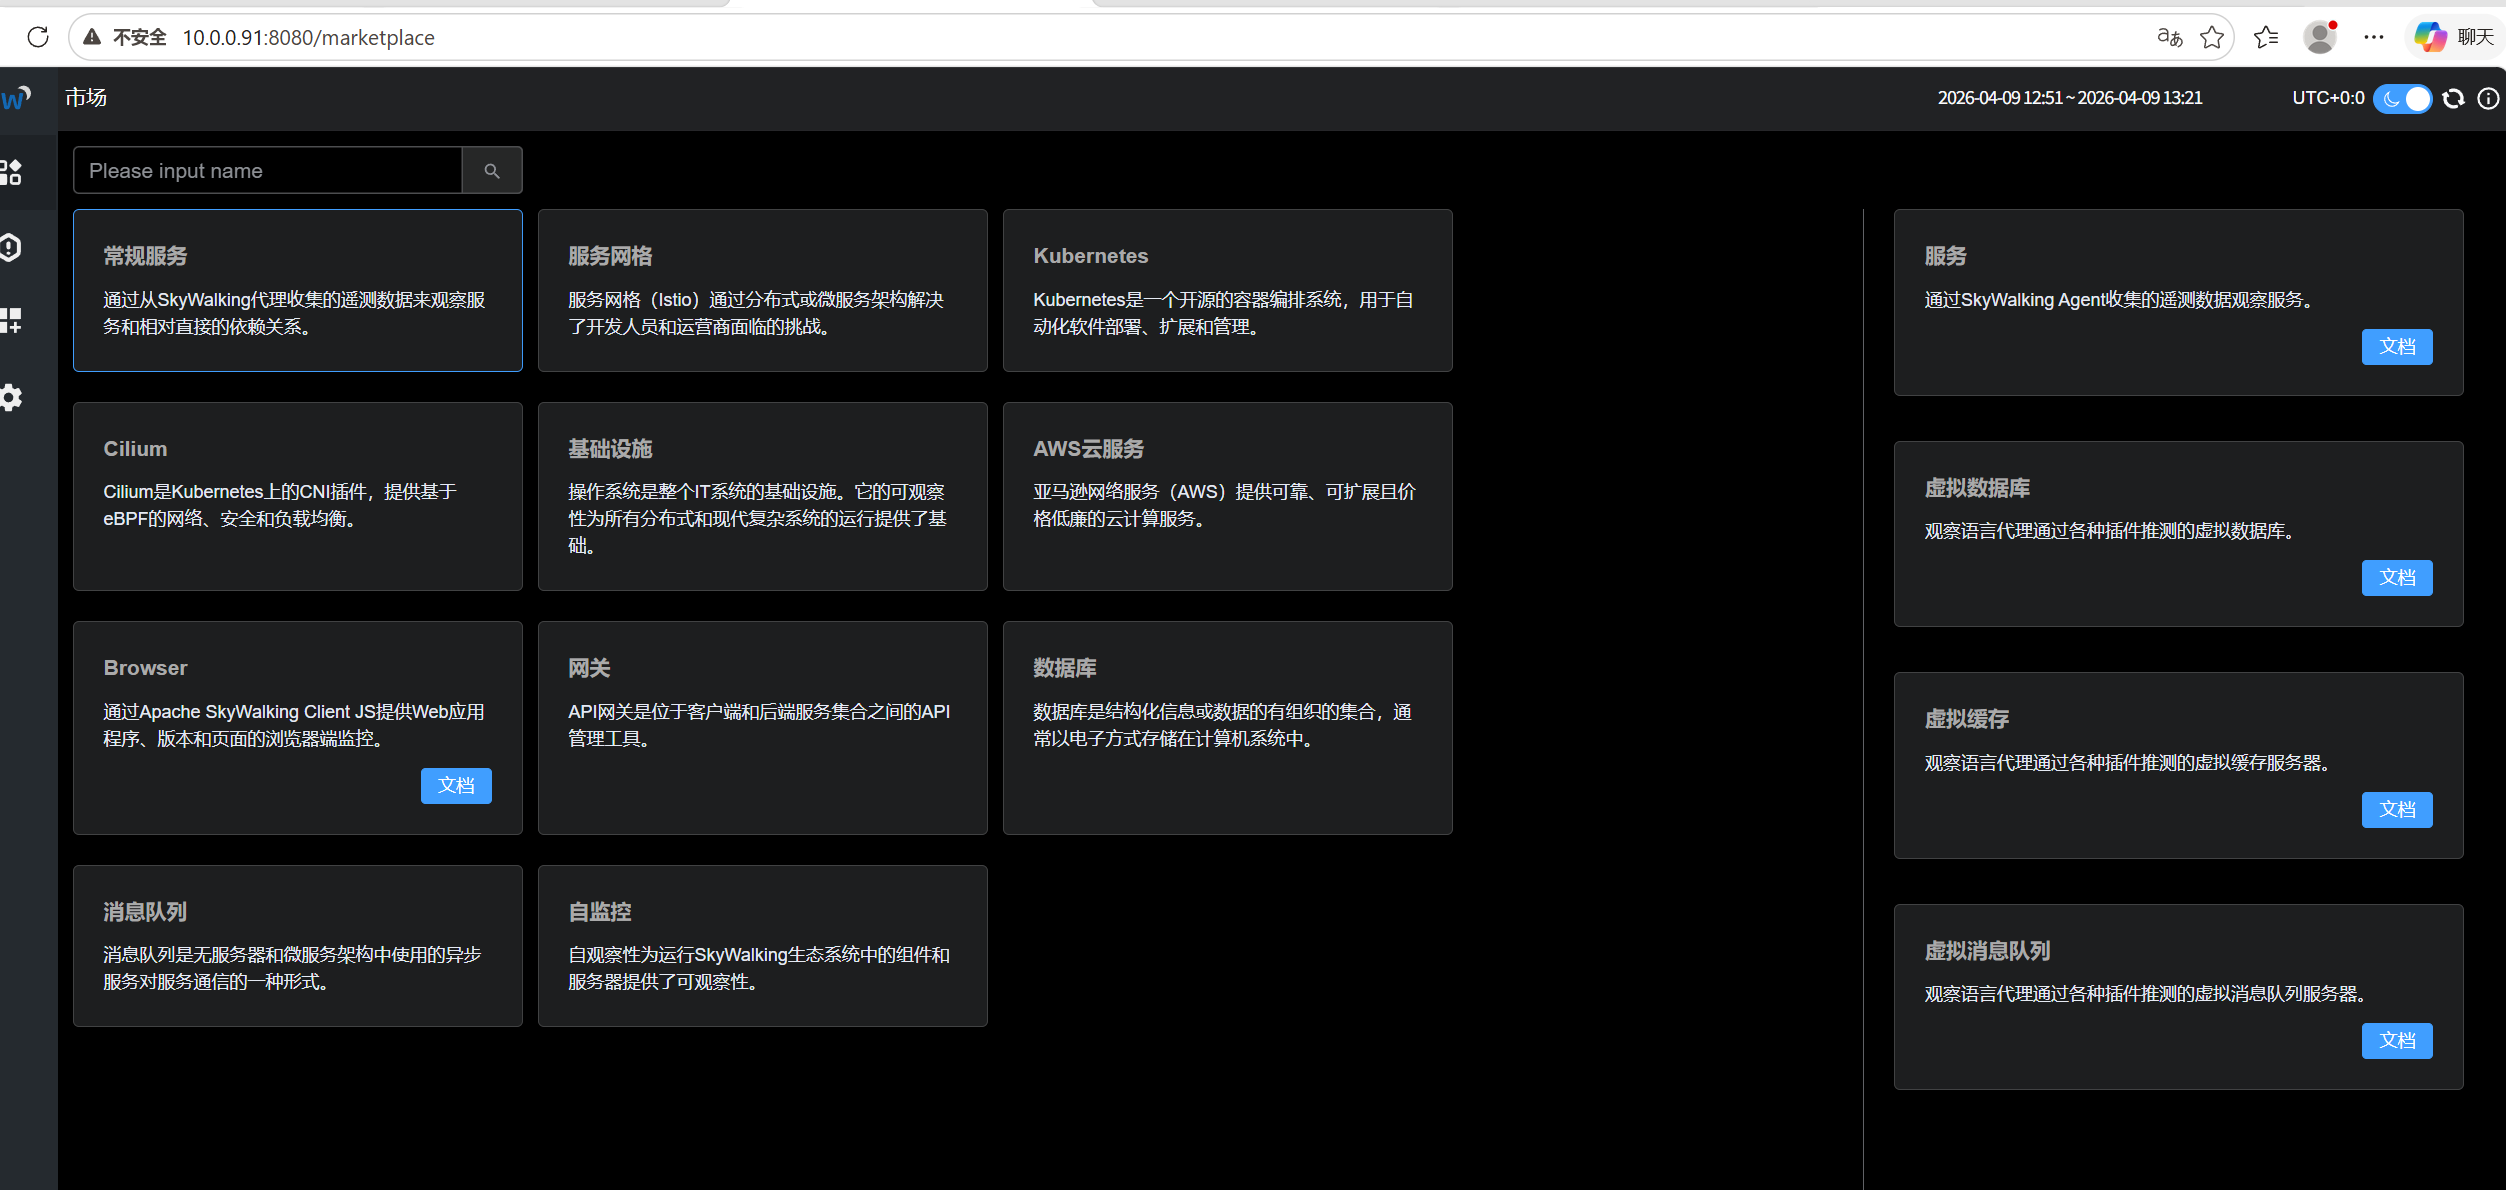2506x1190 pixels.
Task: Open the marketplace sidebar icon
Action: pos(12,173)
